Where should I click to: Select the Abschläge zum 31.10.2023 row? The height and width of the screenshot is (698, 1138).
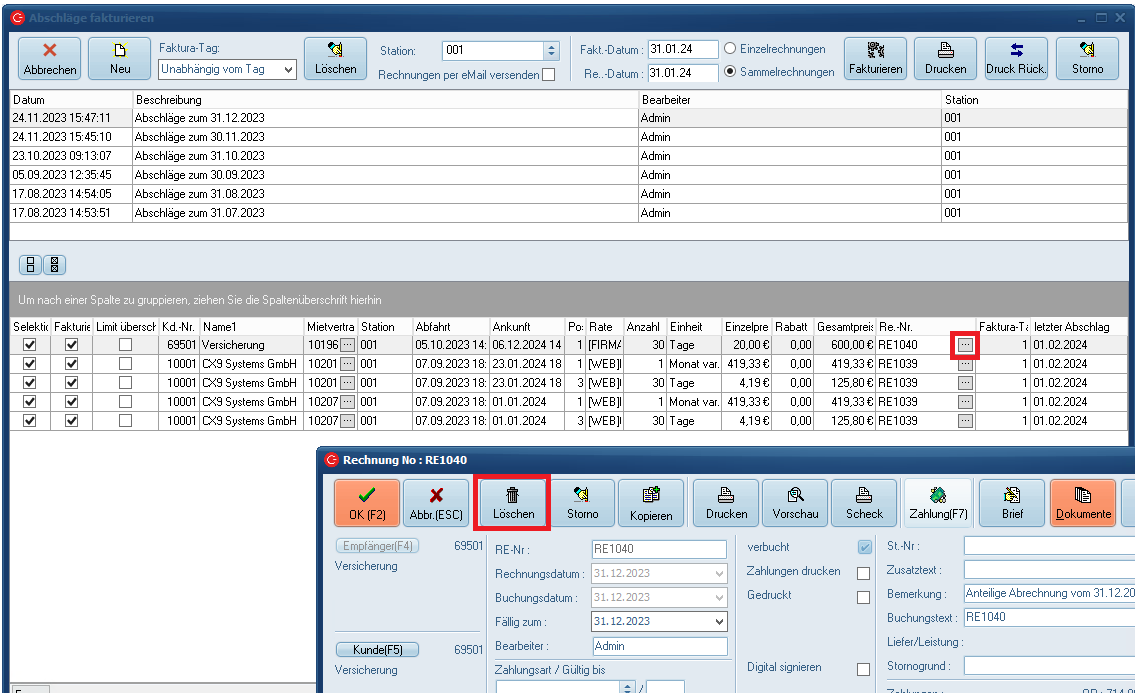pyautogui.click(x=200, y=156)
